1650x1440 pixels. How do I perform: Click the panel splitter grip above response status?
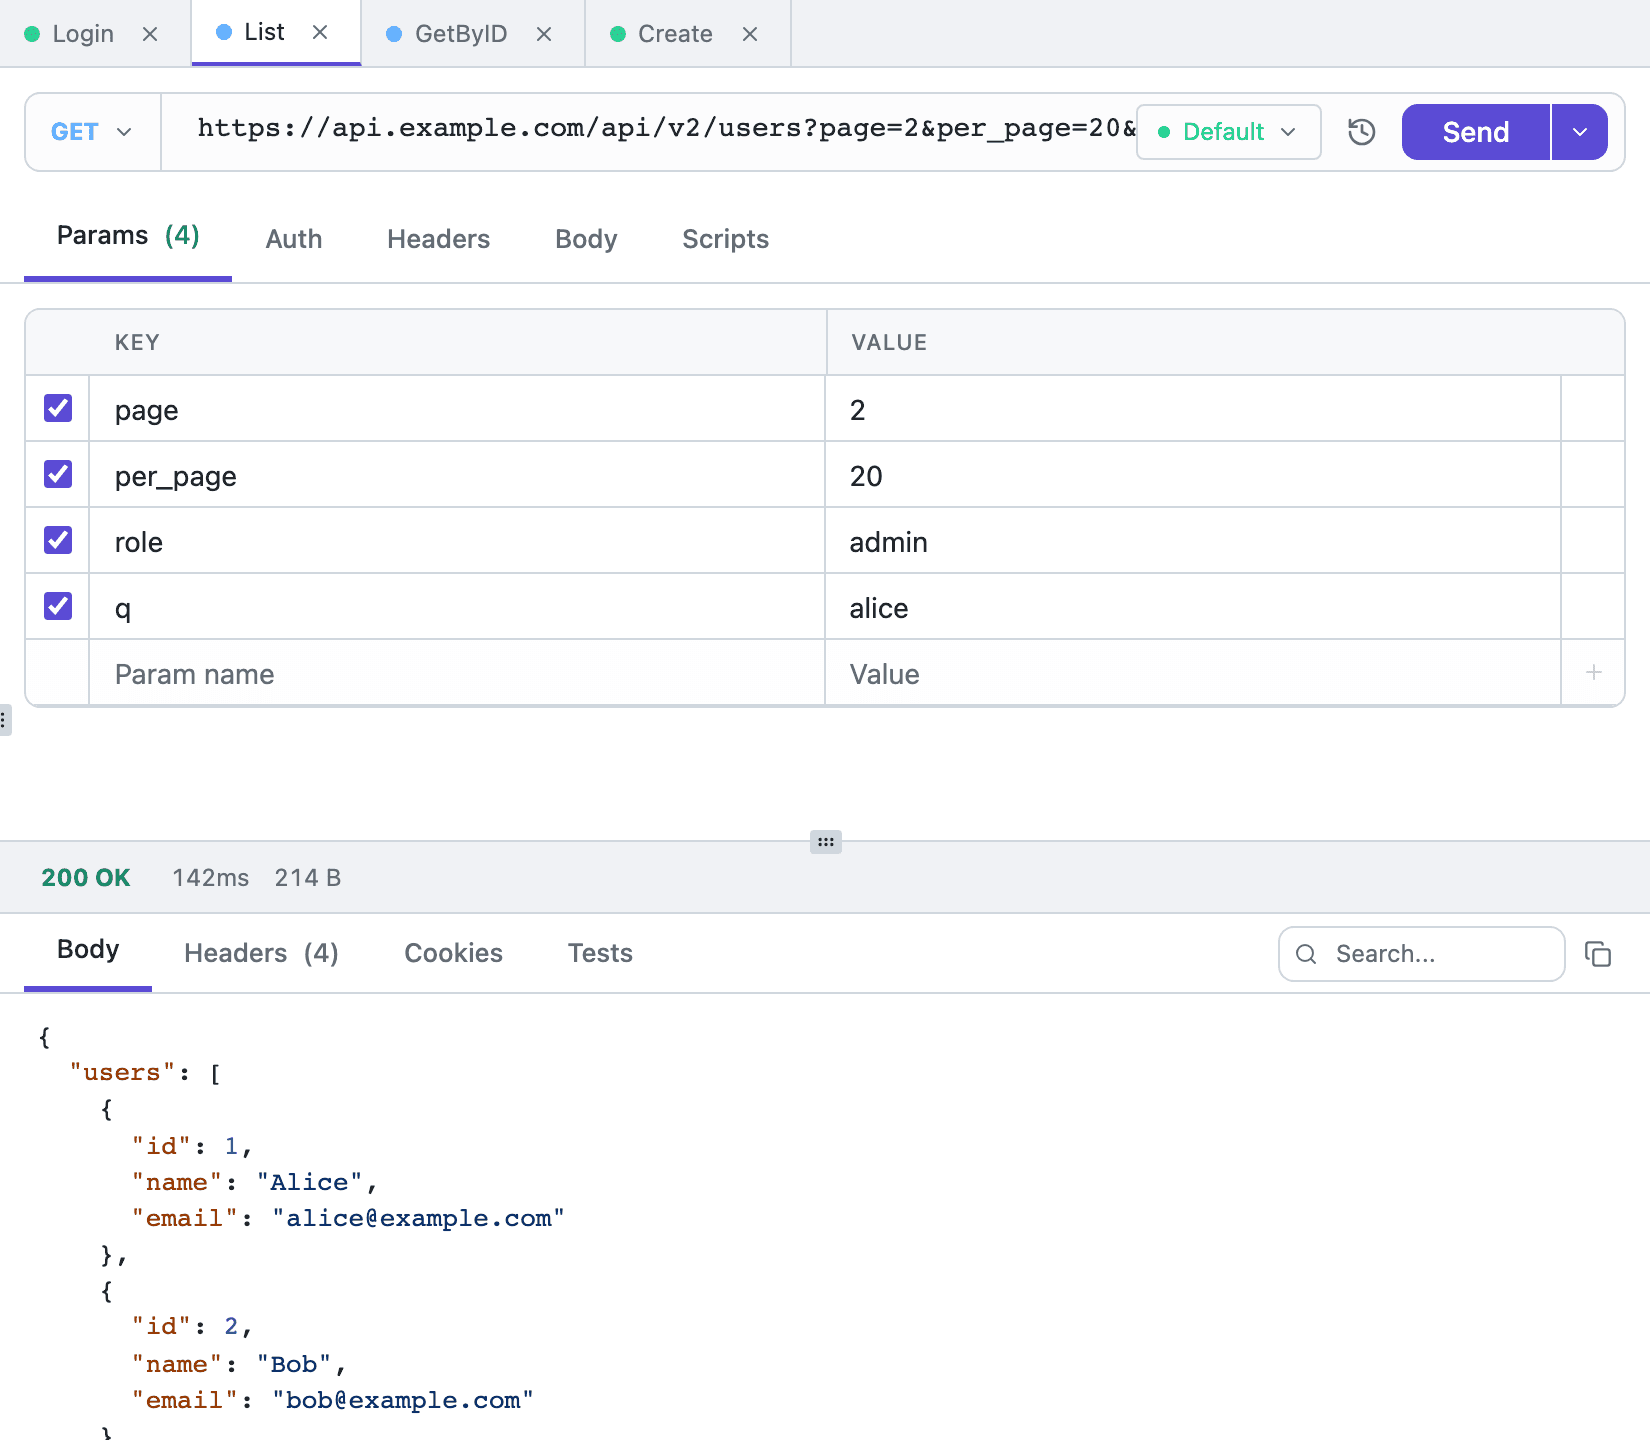pyautogui.click(x=826, y=842)
